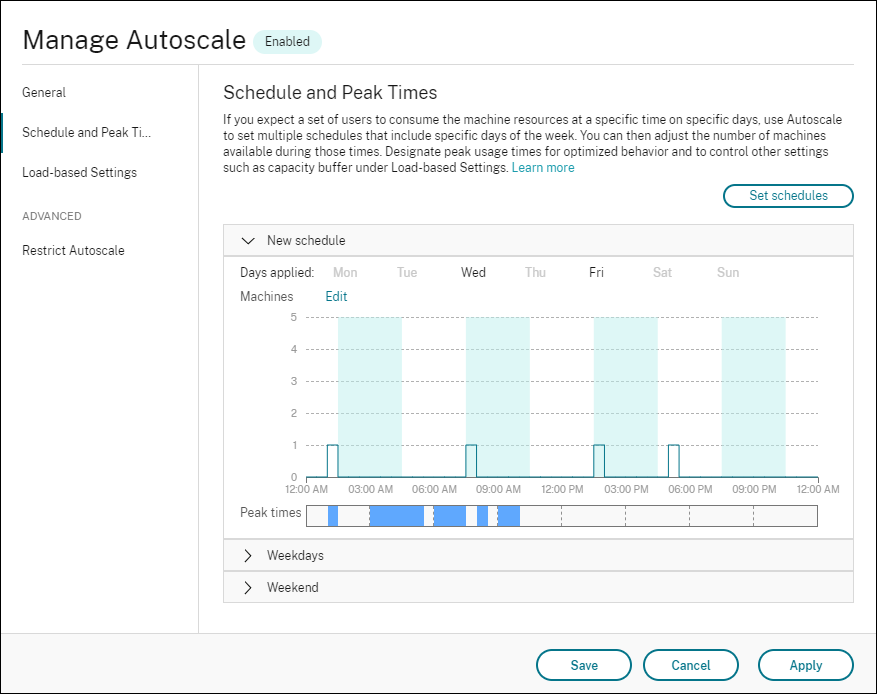The height and width of the screenshot is (694, 877).
Task: Open Load-based Settings
Action: point(80,172)
